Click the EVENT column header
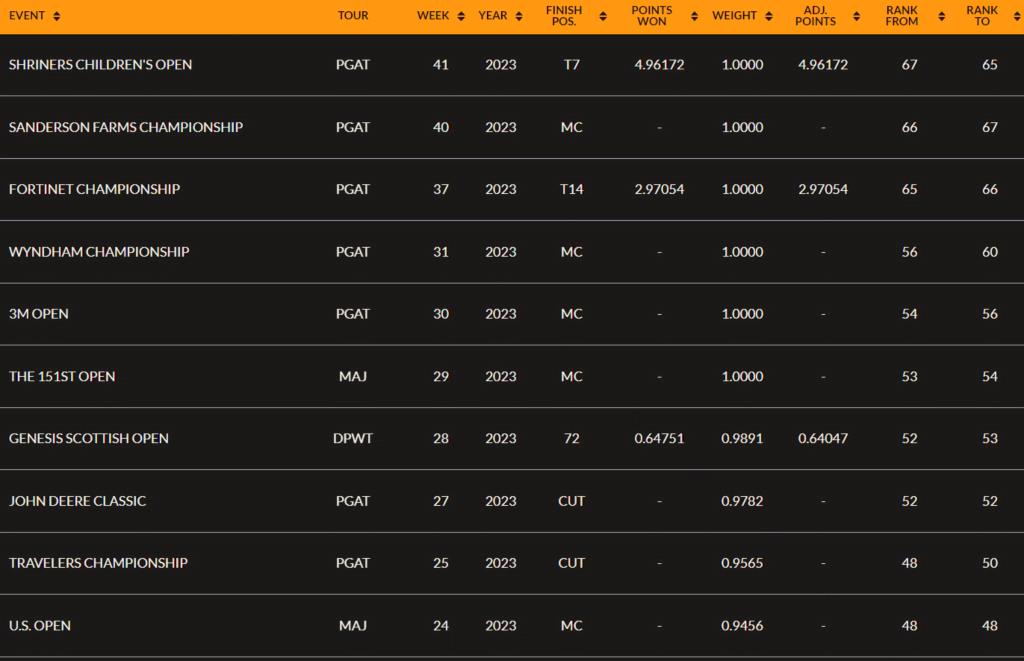 tap(27, 16)
